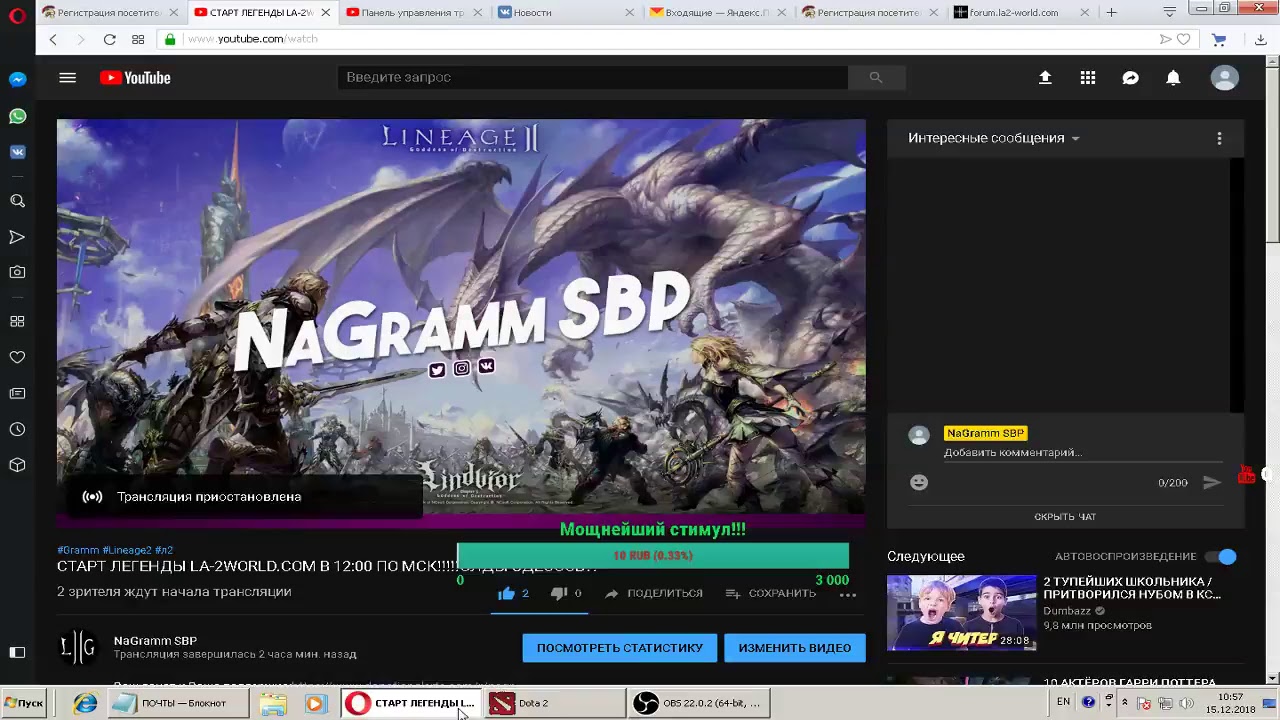
Task: Click the donation goal progress bar
Action: click(x=653, y=555)
